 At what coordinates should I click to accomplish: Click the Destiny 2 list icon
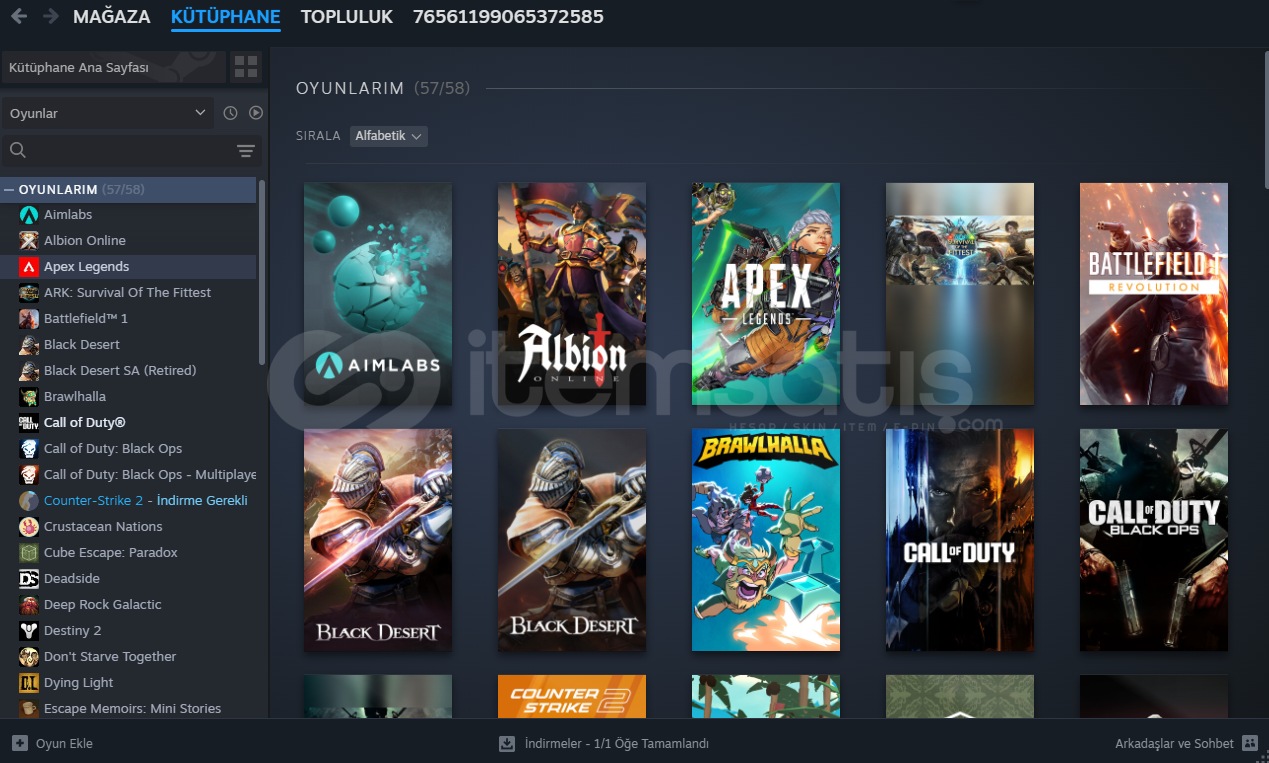tap(29, 631)
